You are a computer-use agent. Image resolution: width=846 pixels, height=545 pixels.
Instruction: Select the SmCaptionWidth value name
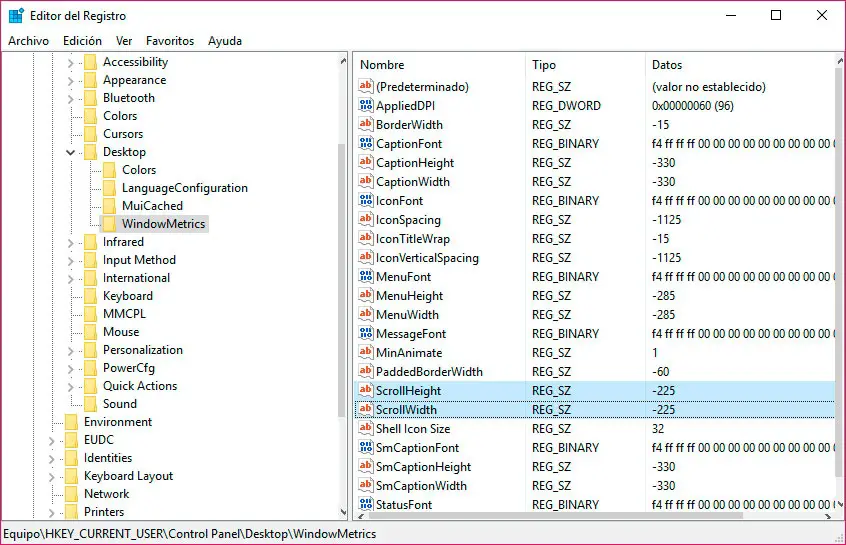point(421,486)
